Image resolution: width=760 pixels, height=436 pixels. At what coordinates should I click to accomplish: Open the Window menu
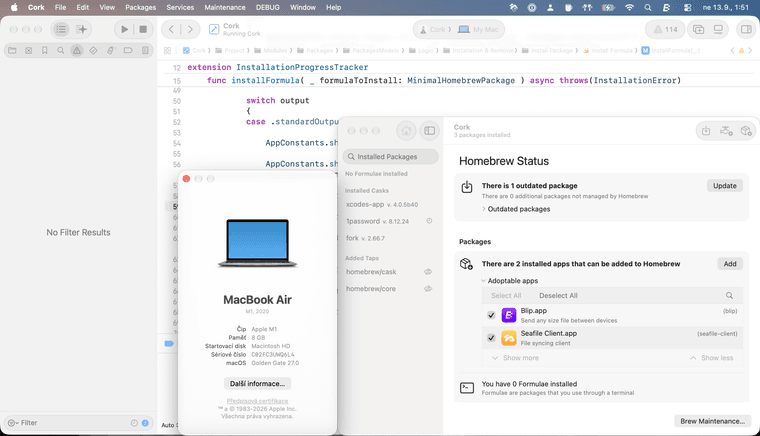tap(303, 7)
